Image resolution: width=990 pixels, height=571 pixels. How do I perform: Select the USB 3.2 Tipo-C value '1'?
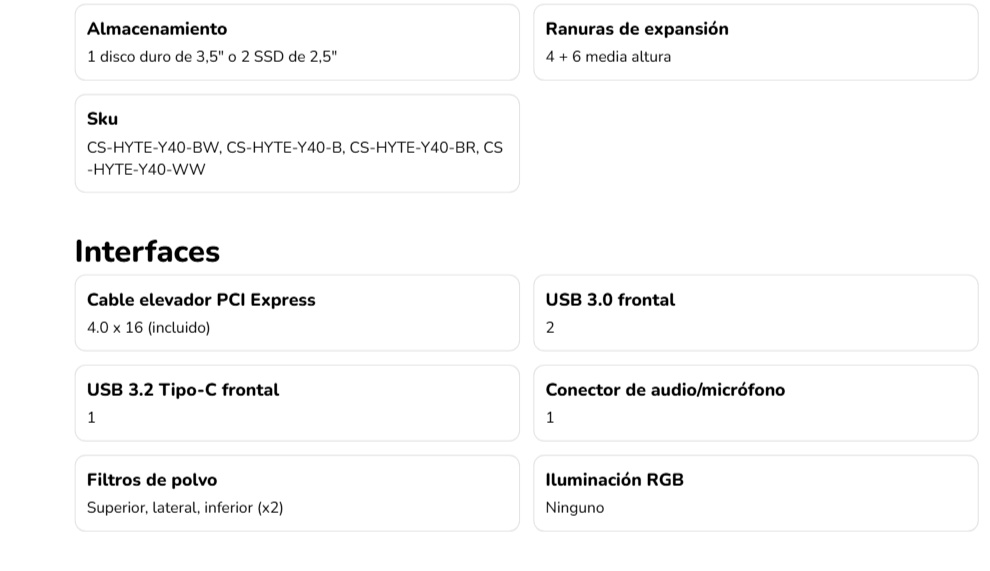(x=92, y=418)
